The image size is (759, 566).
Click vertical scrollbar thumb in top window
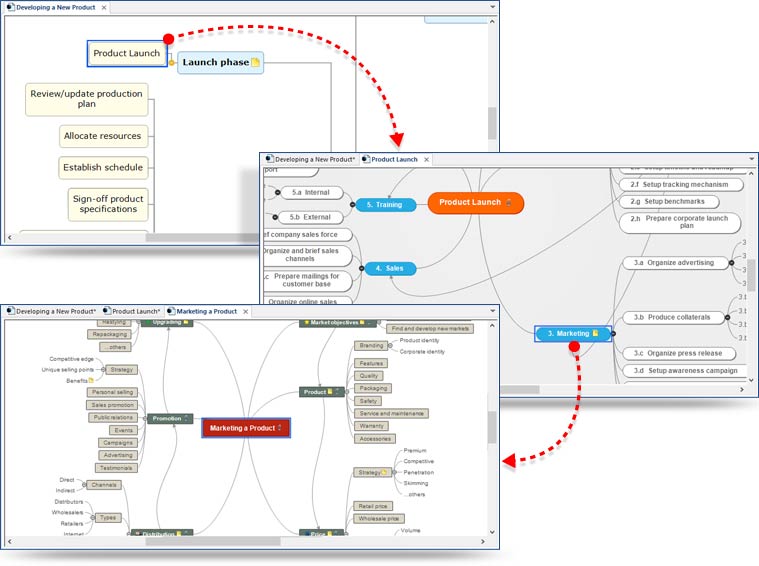click(x=492, y=123)
